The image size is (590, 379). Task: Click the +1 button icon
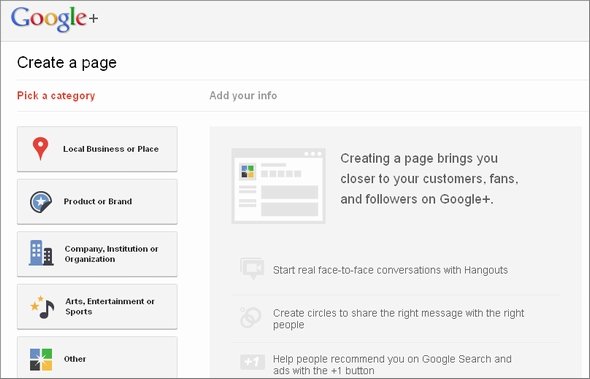coord(252,362)
